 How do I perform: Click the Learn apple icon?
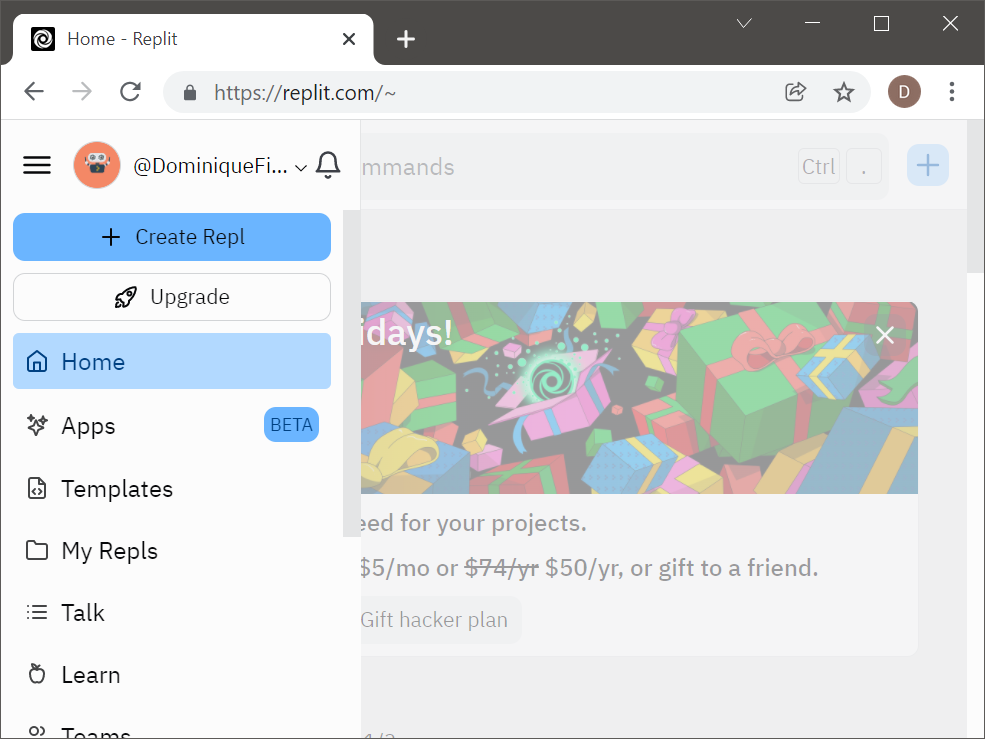(37, 674)
